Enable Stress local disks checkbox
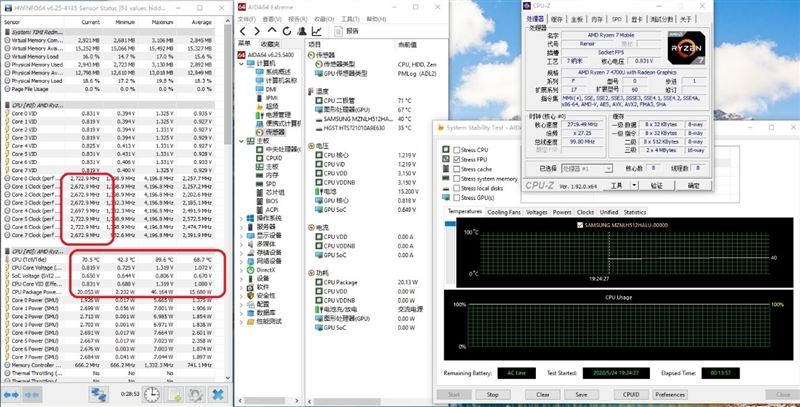Screen dimensions: 800x407 coord(457,188)
